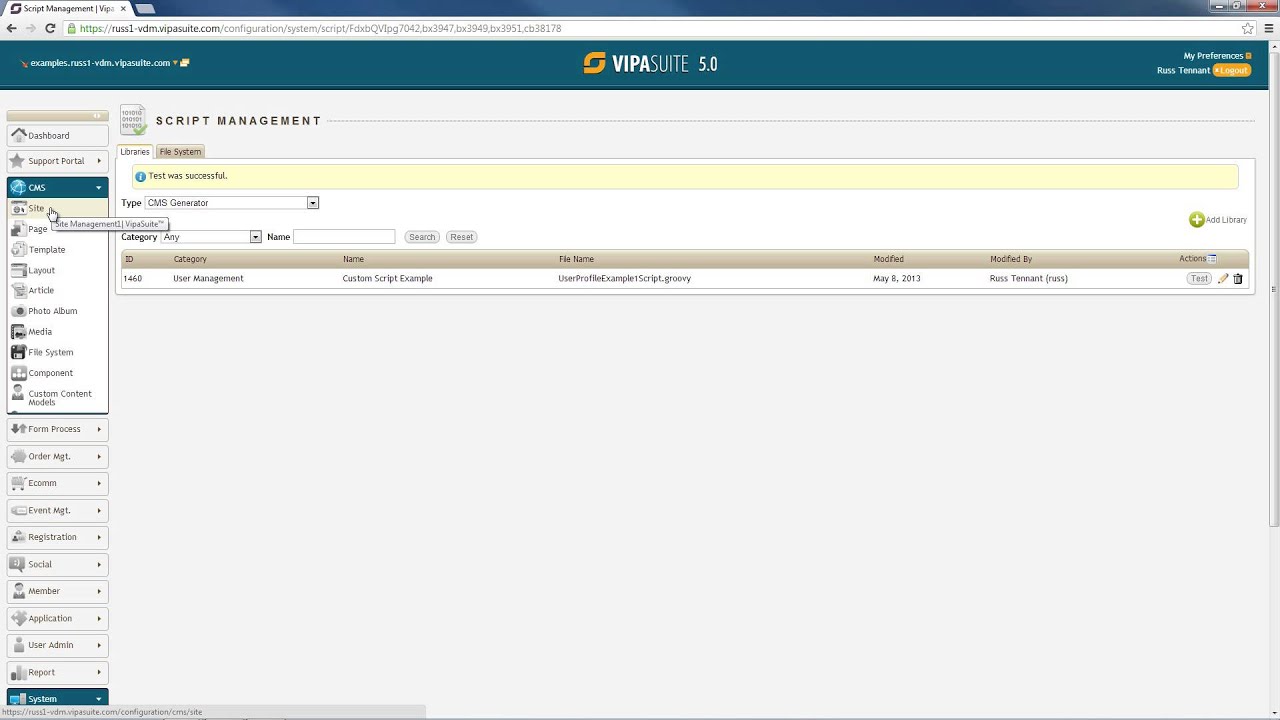Click the 'UserProfileExample1Script.groovy' file name cell
The width and height of the screenshot is (1280, 720).
click(x=624, y=279)
